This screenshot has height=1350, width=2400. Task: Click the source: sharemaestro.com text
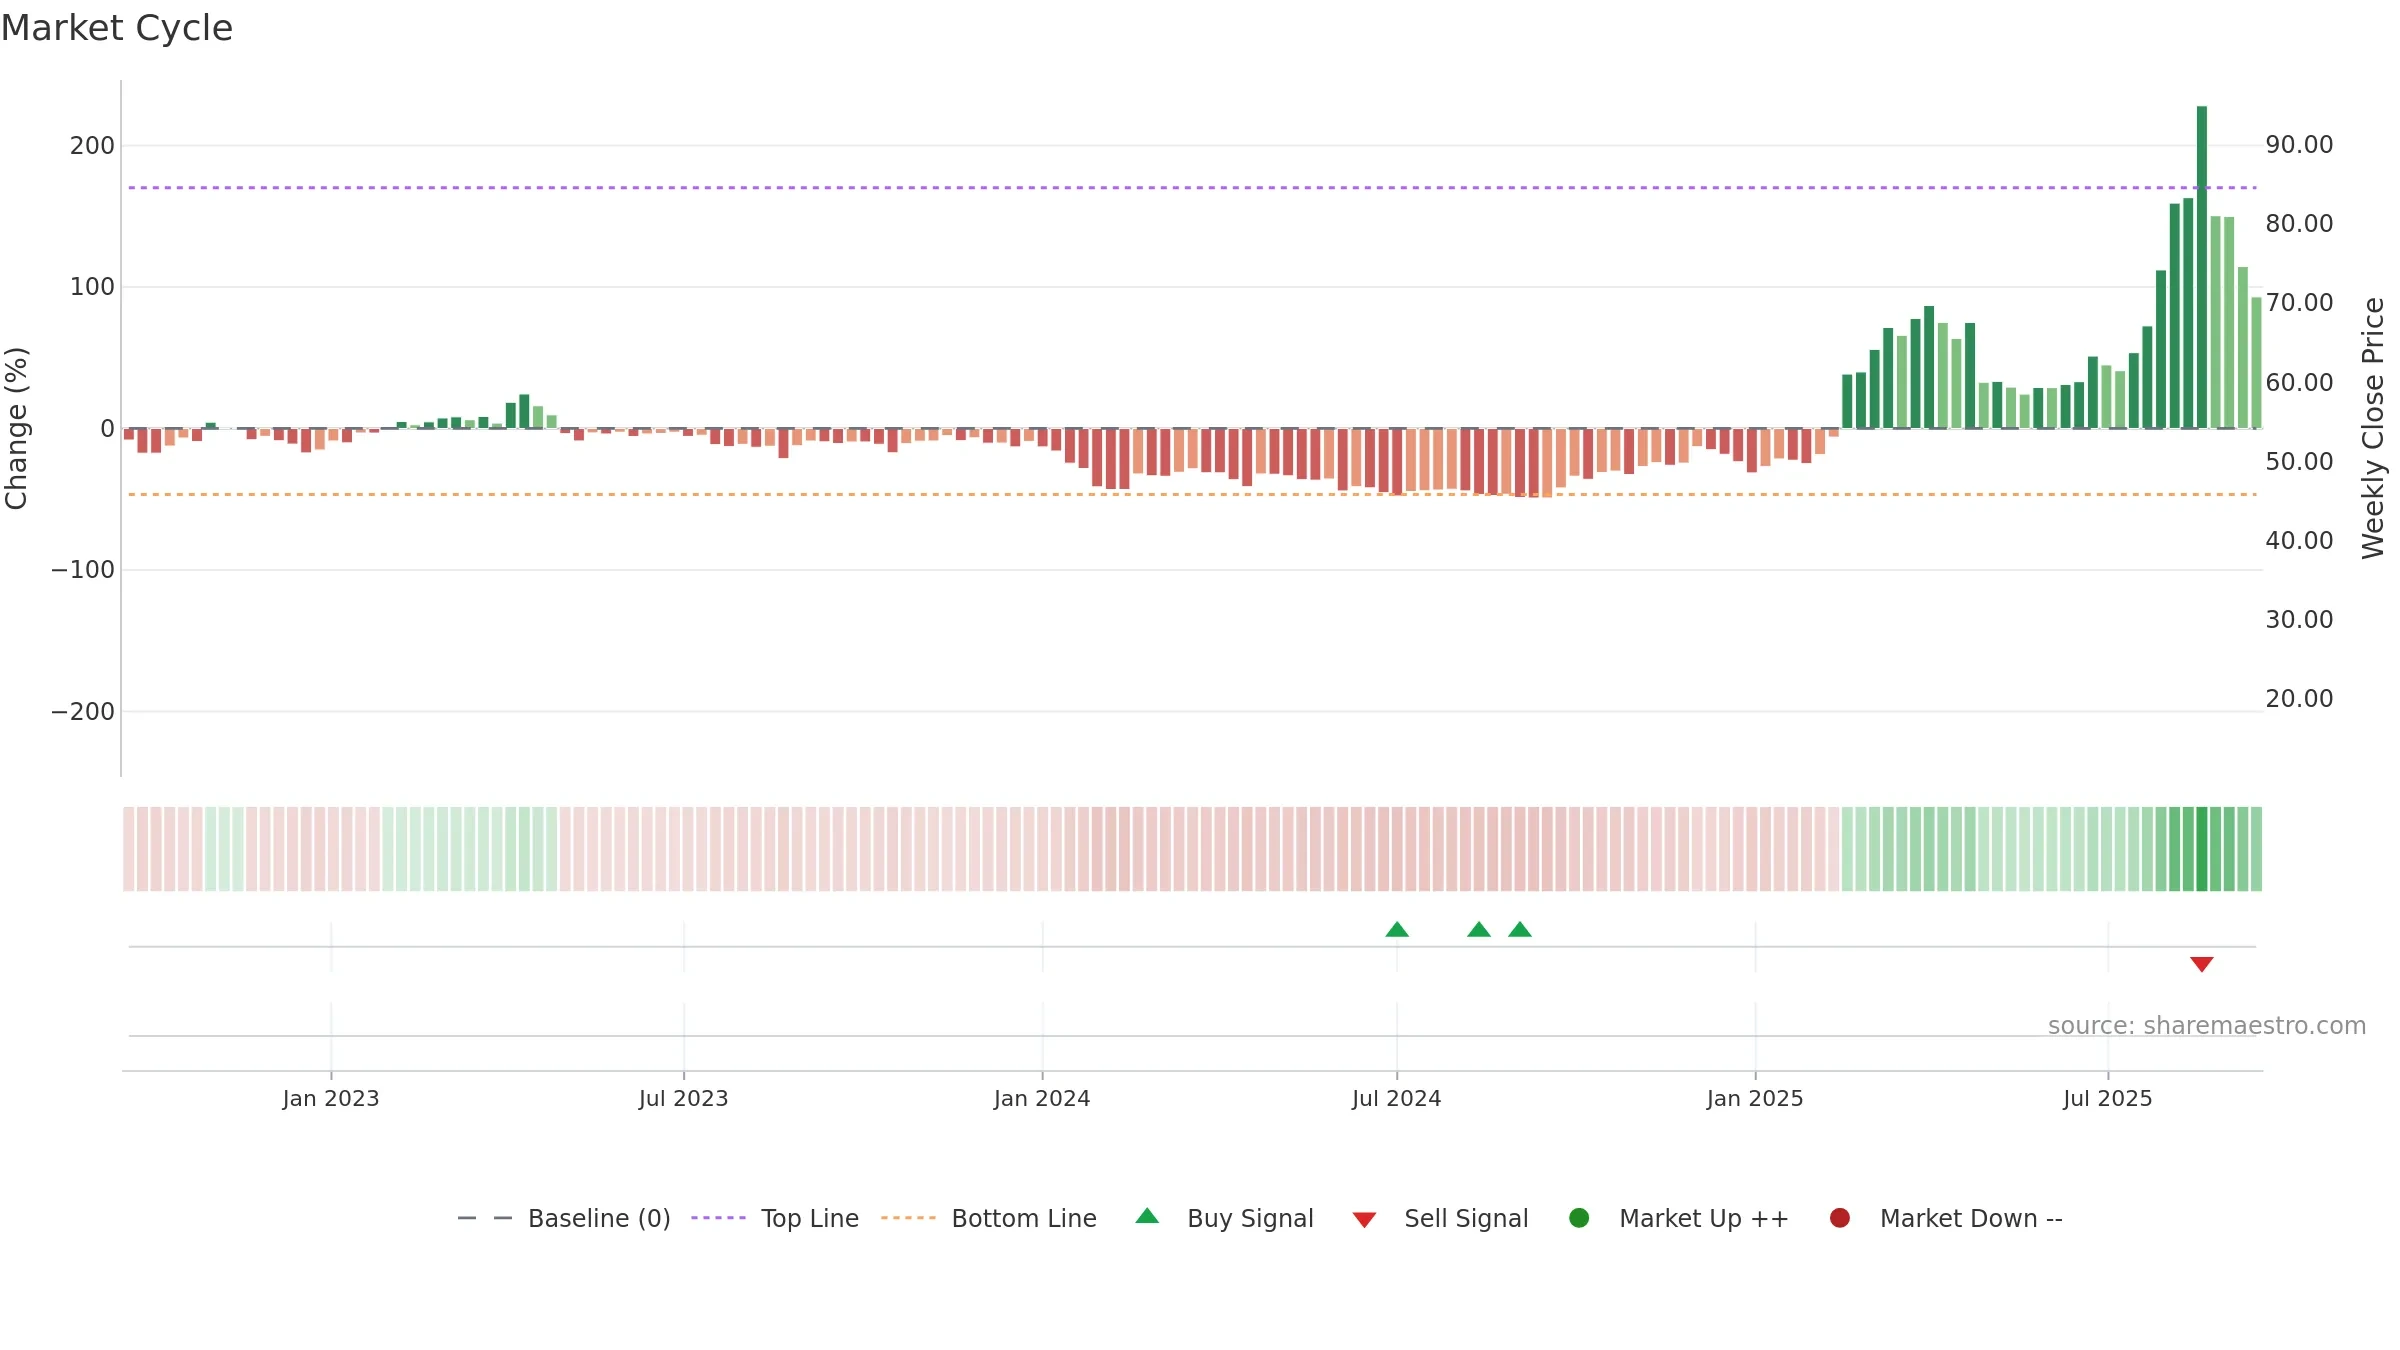(x=2207, y=1026)
